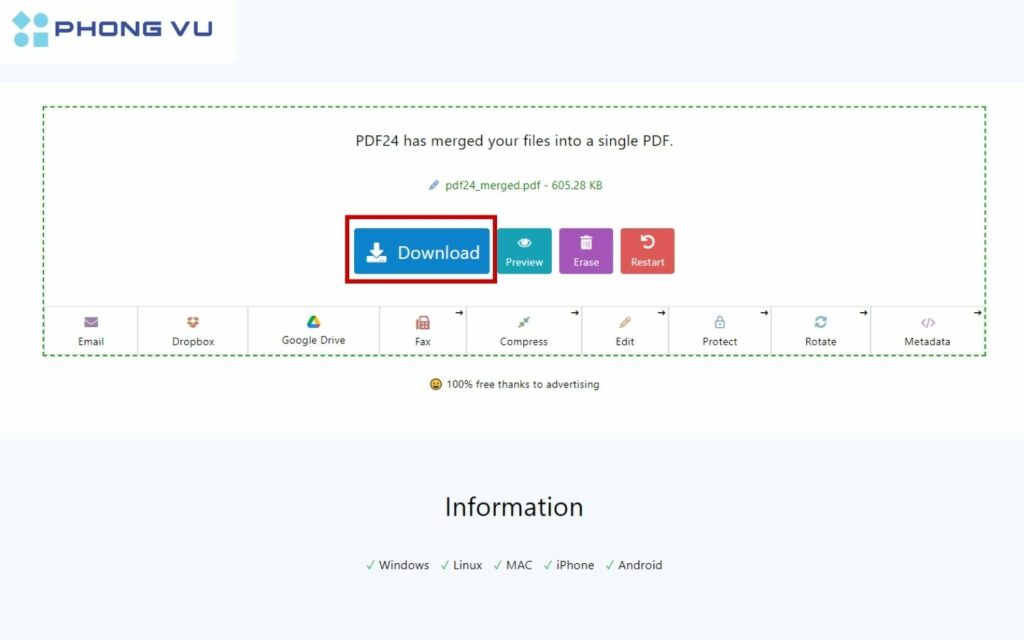Screen dimensions: 1024x640
Task: Erase the merged file
Action: click(586, 251)
